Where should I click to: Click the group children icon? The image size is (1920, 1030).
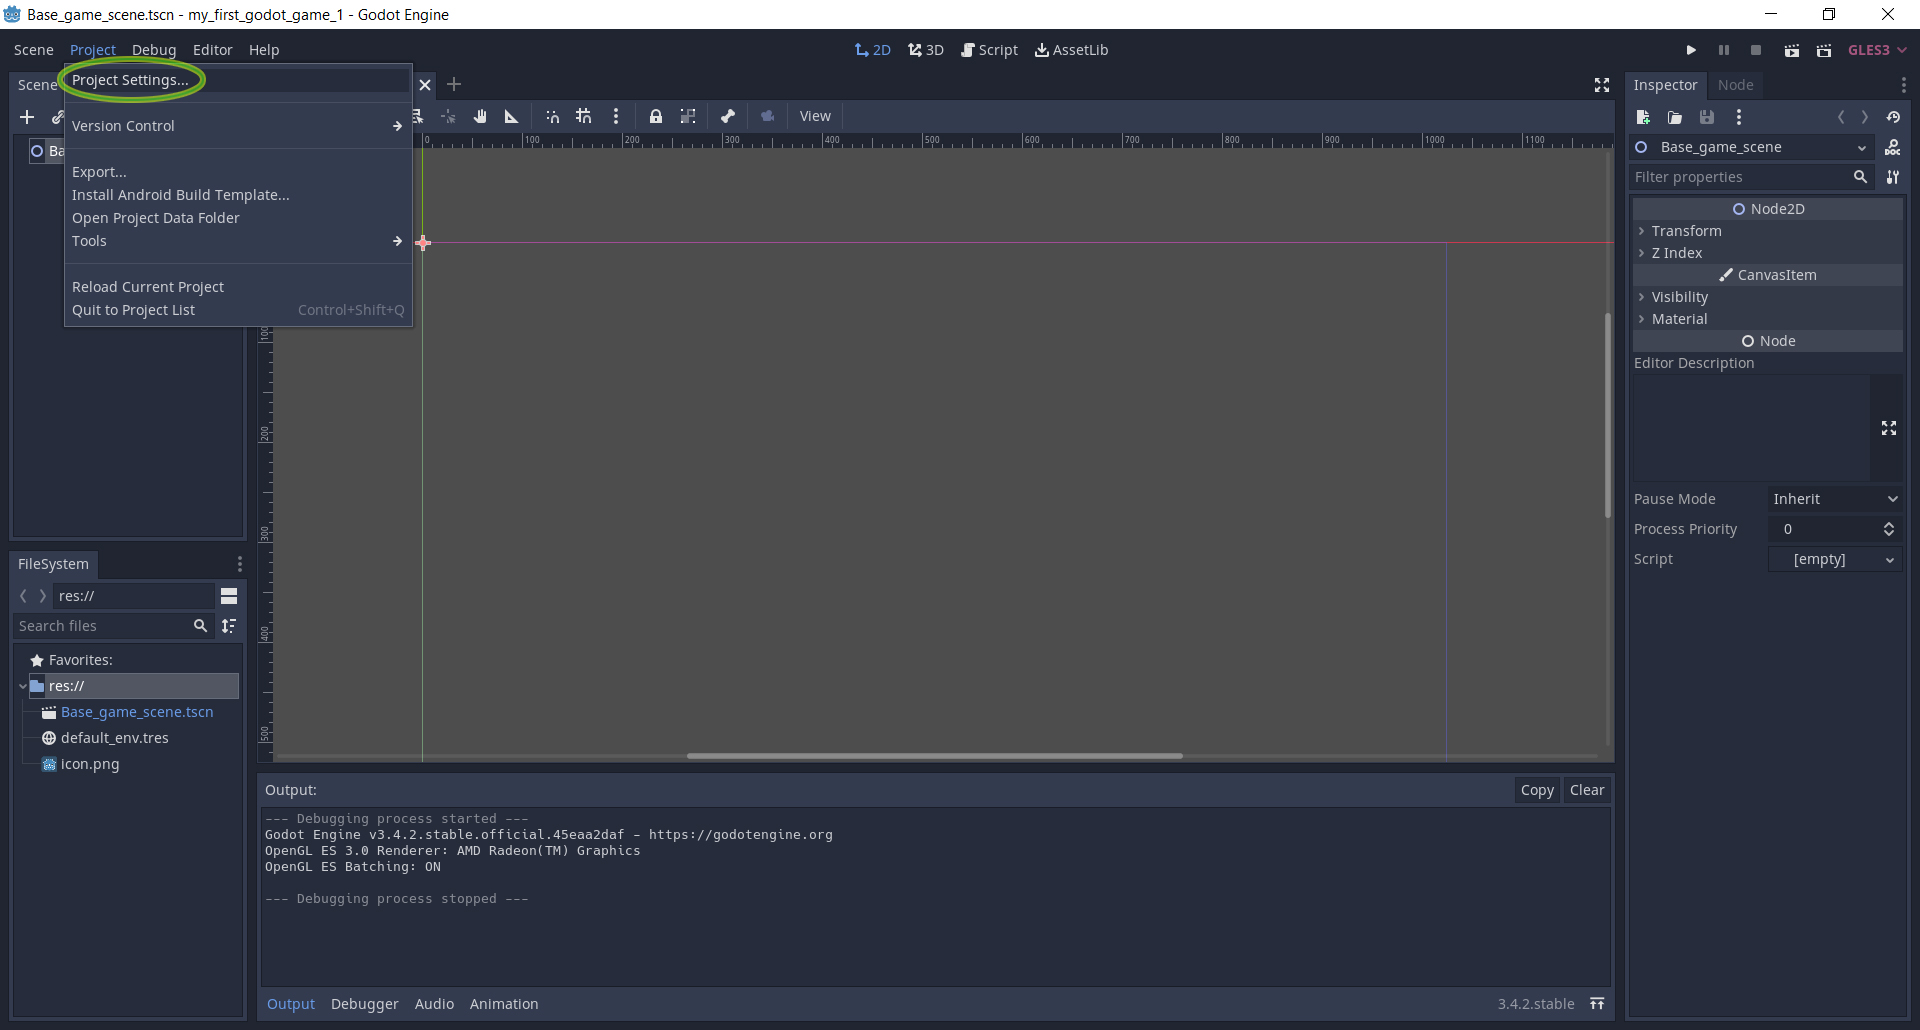688,116
